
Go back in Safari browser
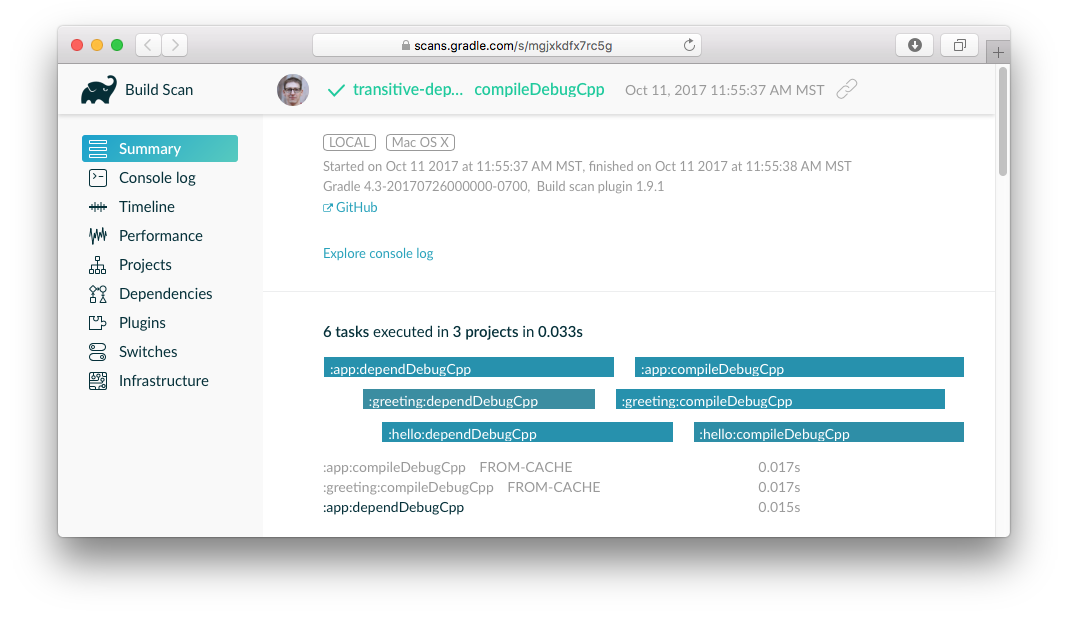tap(148, 45)
